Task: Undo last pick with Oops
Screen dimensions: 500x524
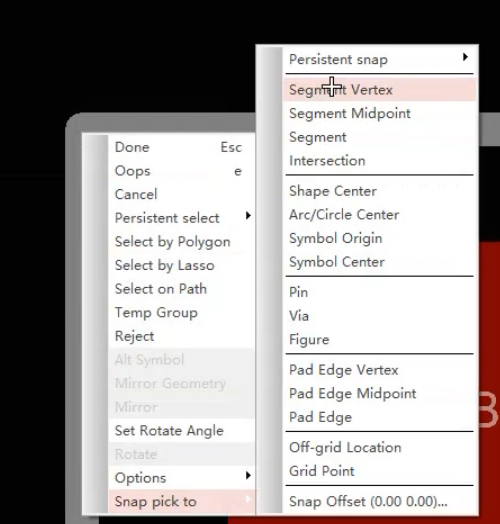Action: (181, 171)
